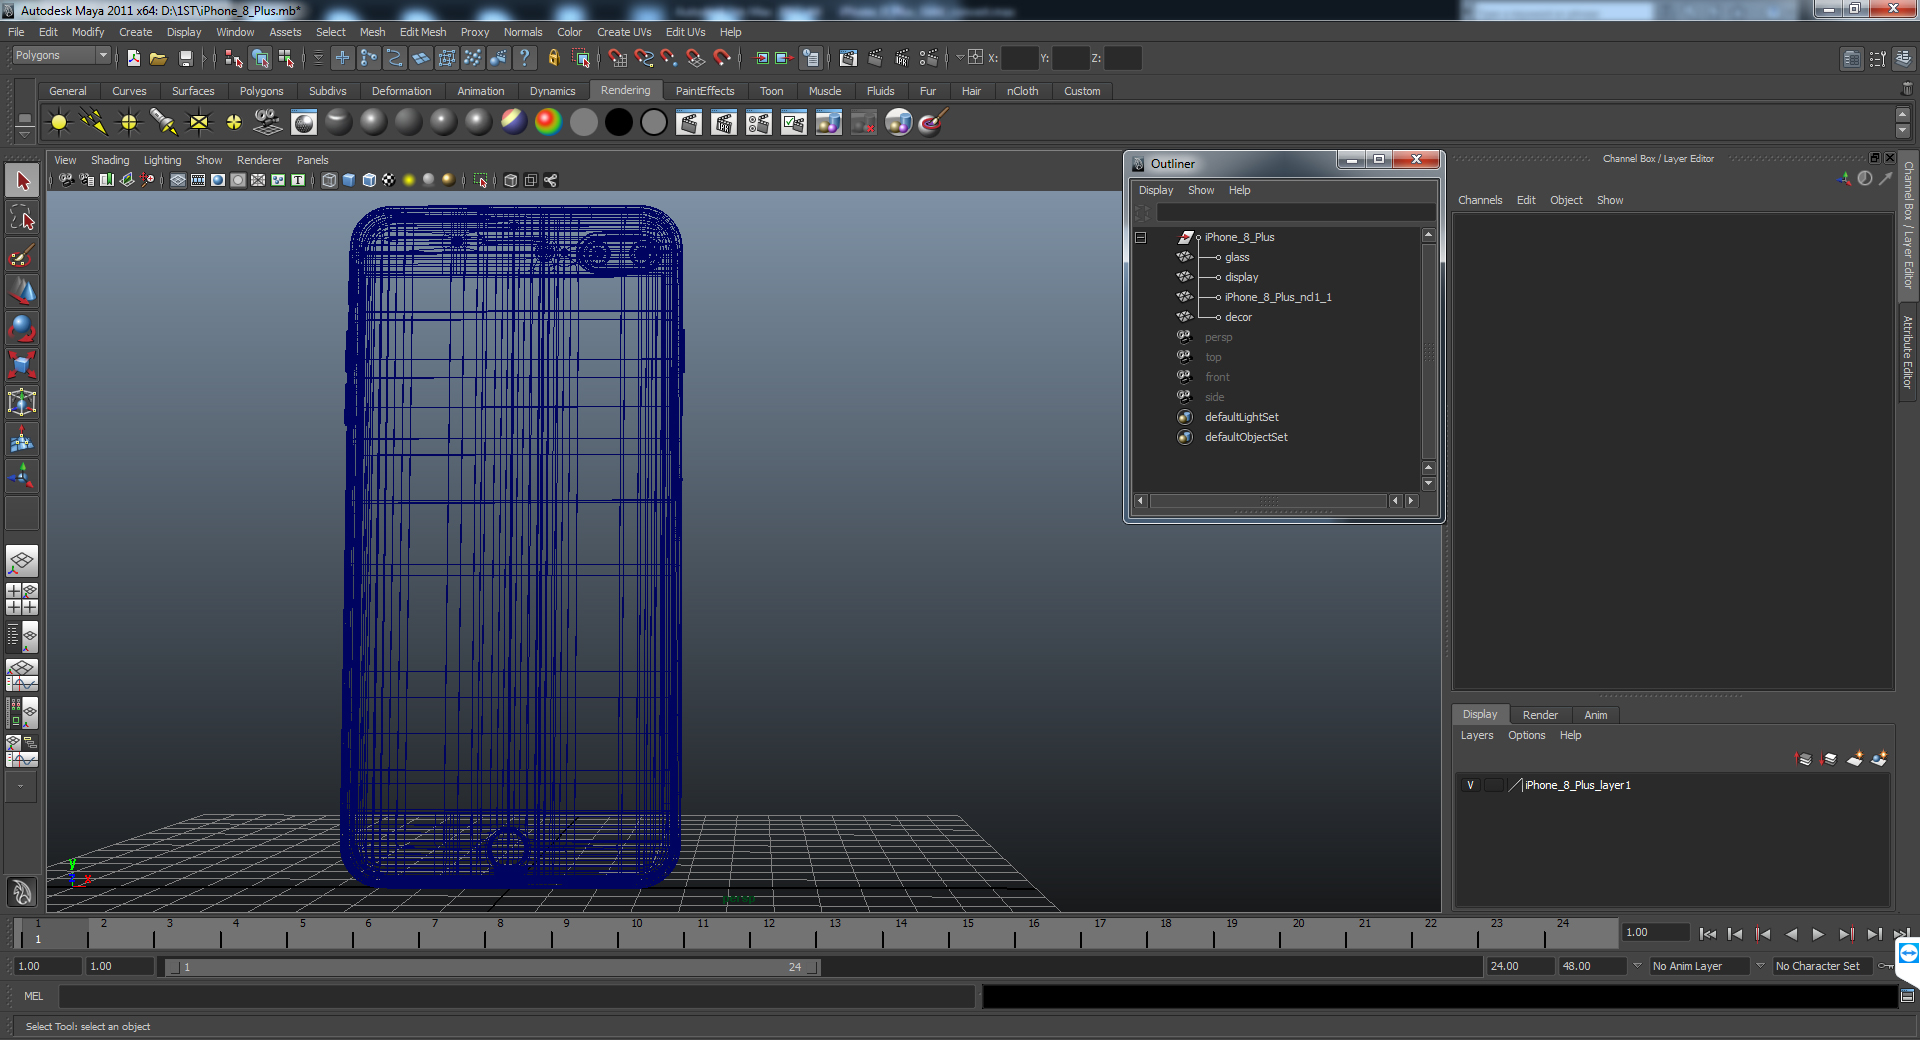Choose the Paint Selection tool

pyautogui.click(x=22, y=255)
